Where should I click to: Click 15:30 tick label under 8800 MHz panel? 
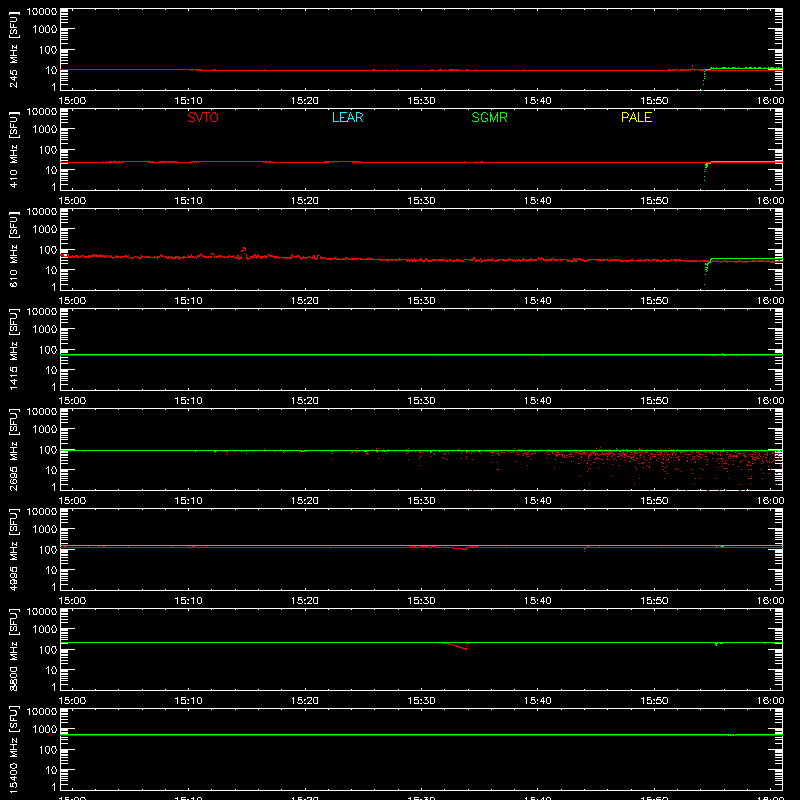click(421, 701)
